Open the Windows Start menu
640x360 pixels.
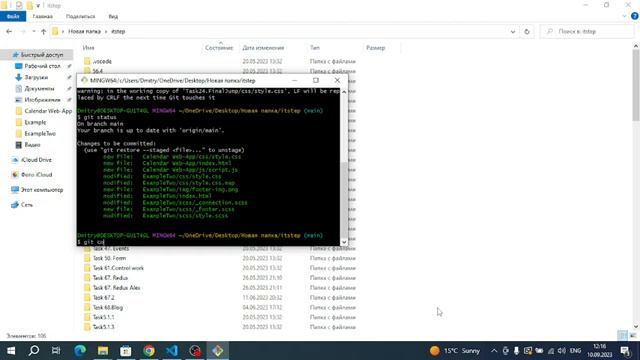pyautogui.click(x=11, y=351)
